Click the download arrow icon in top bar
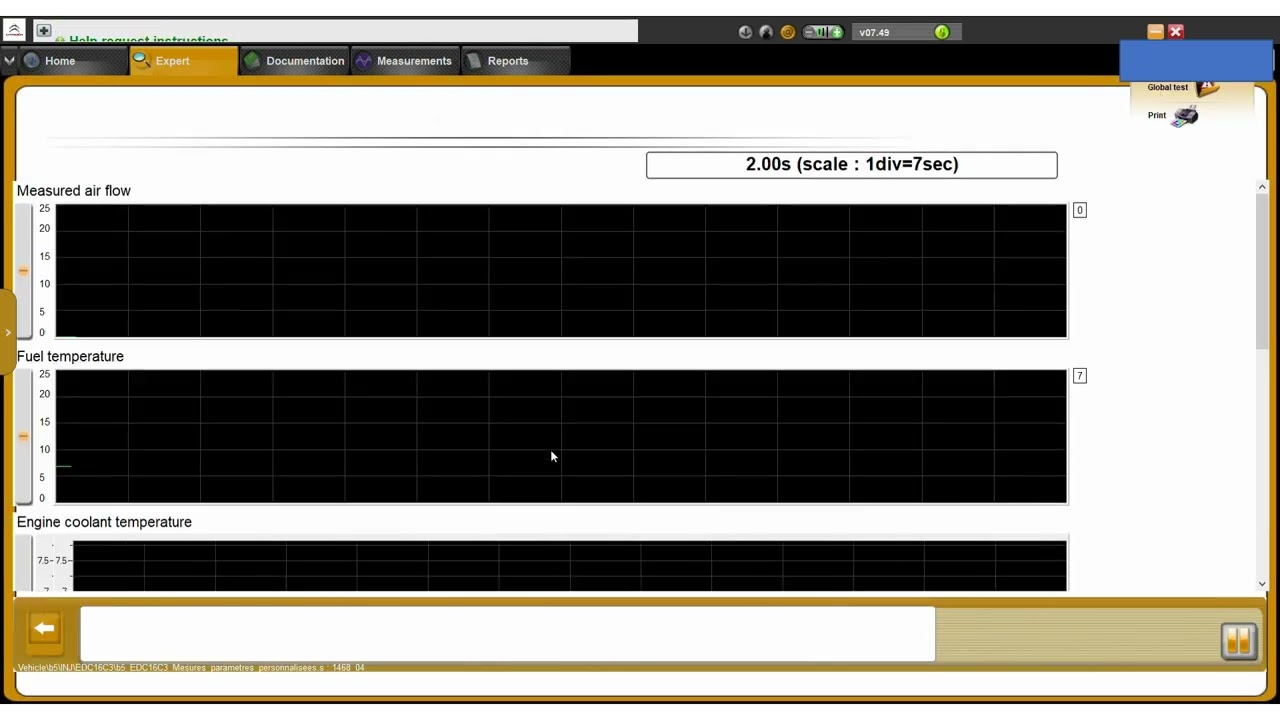 click(745, 32)
